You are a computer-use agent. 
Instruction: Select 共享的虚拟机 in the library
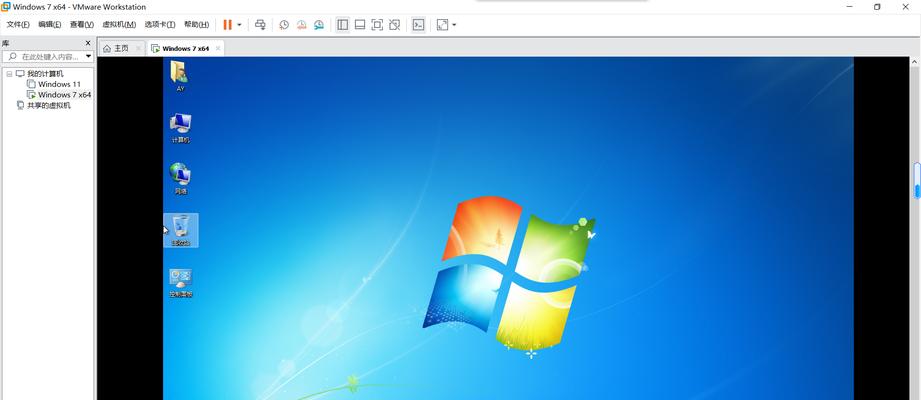[x=49, y=105]
